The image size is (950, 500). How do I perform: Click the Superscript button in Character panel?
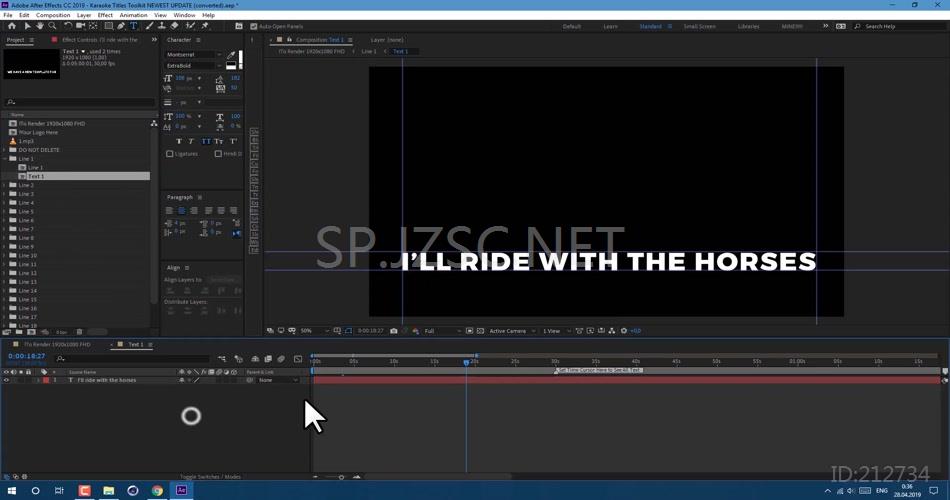click(x=233, y=141)
